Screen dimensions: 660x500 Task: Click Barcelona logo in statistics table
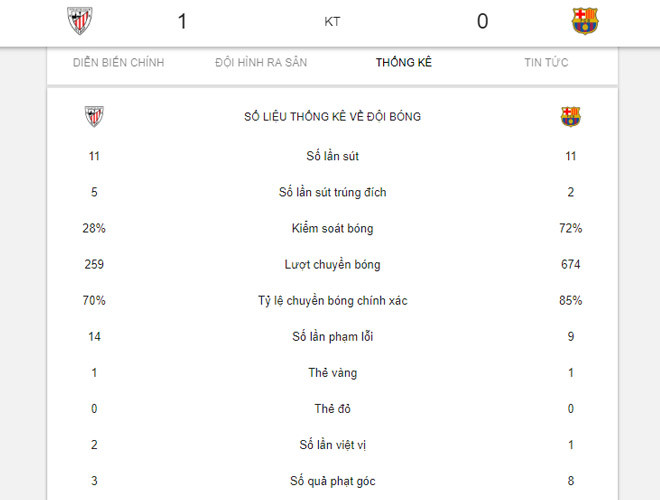570,117
